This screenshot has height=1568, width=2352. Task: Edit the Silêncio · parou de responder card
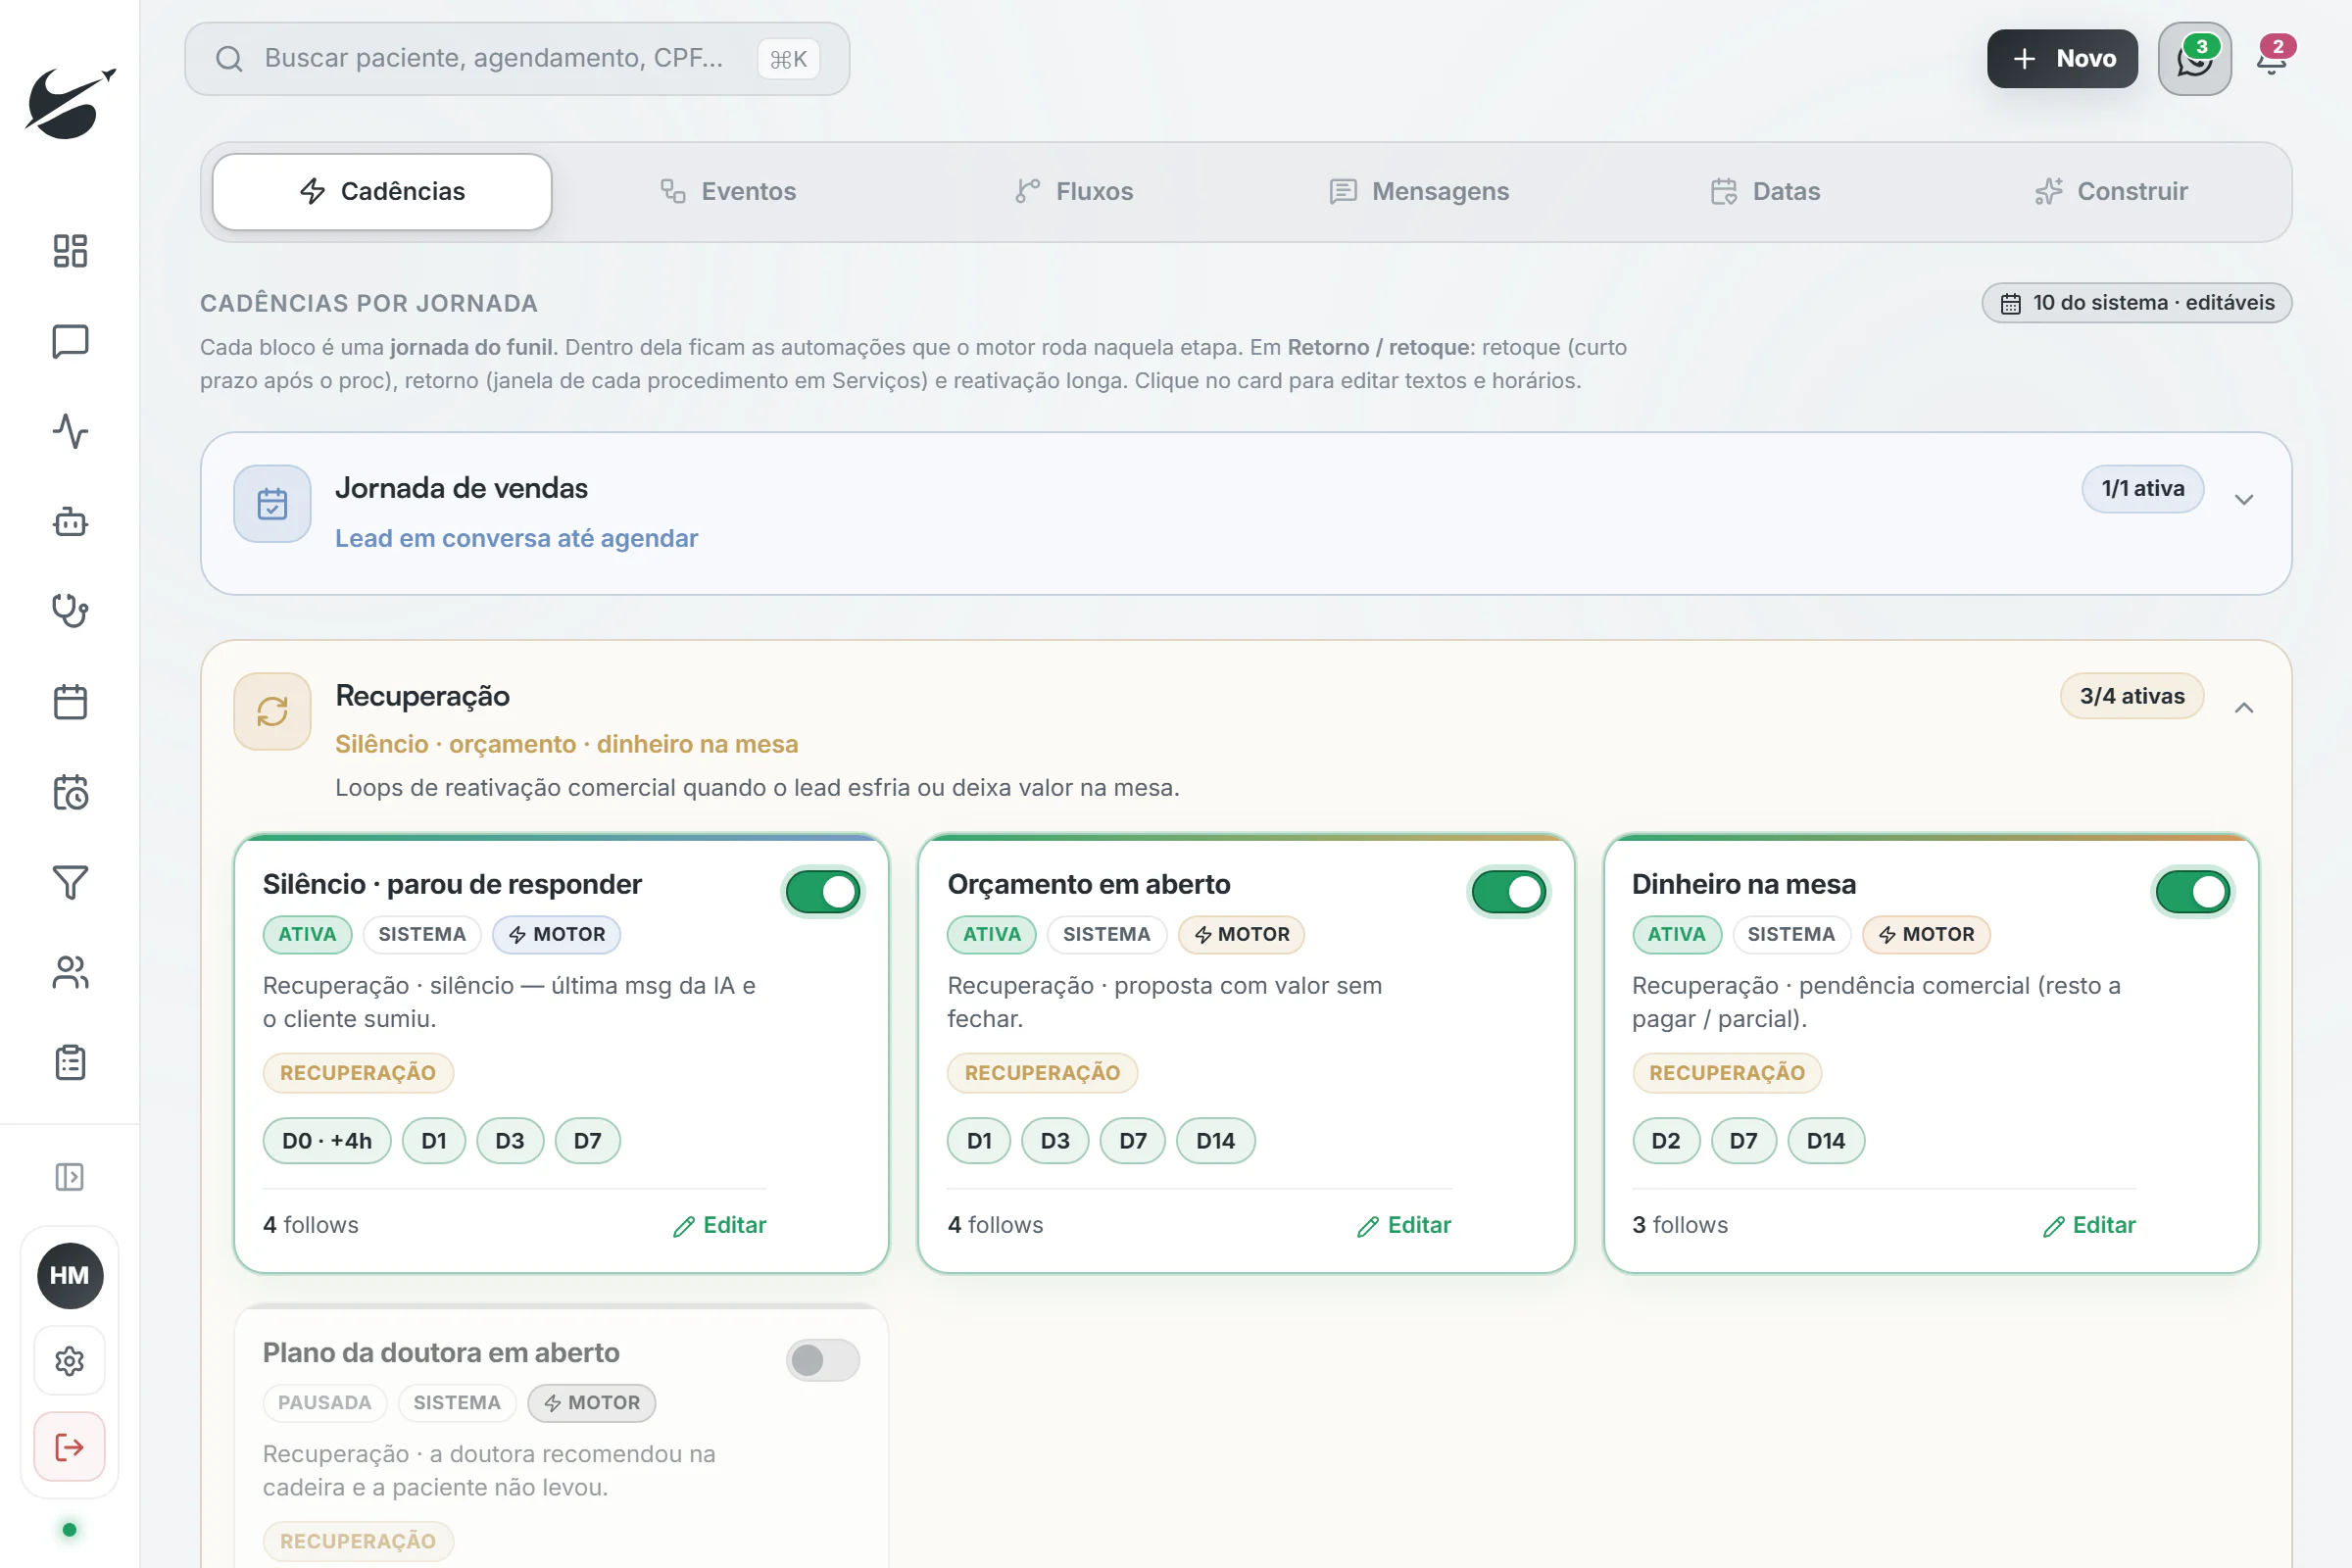click(719, 1225)
